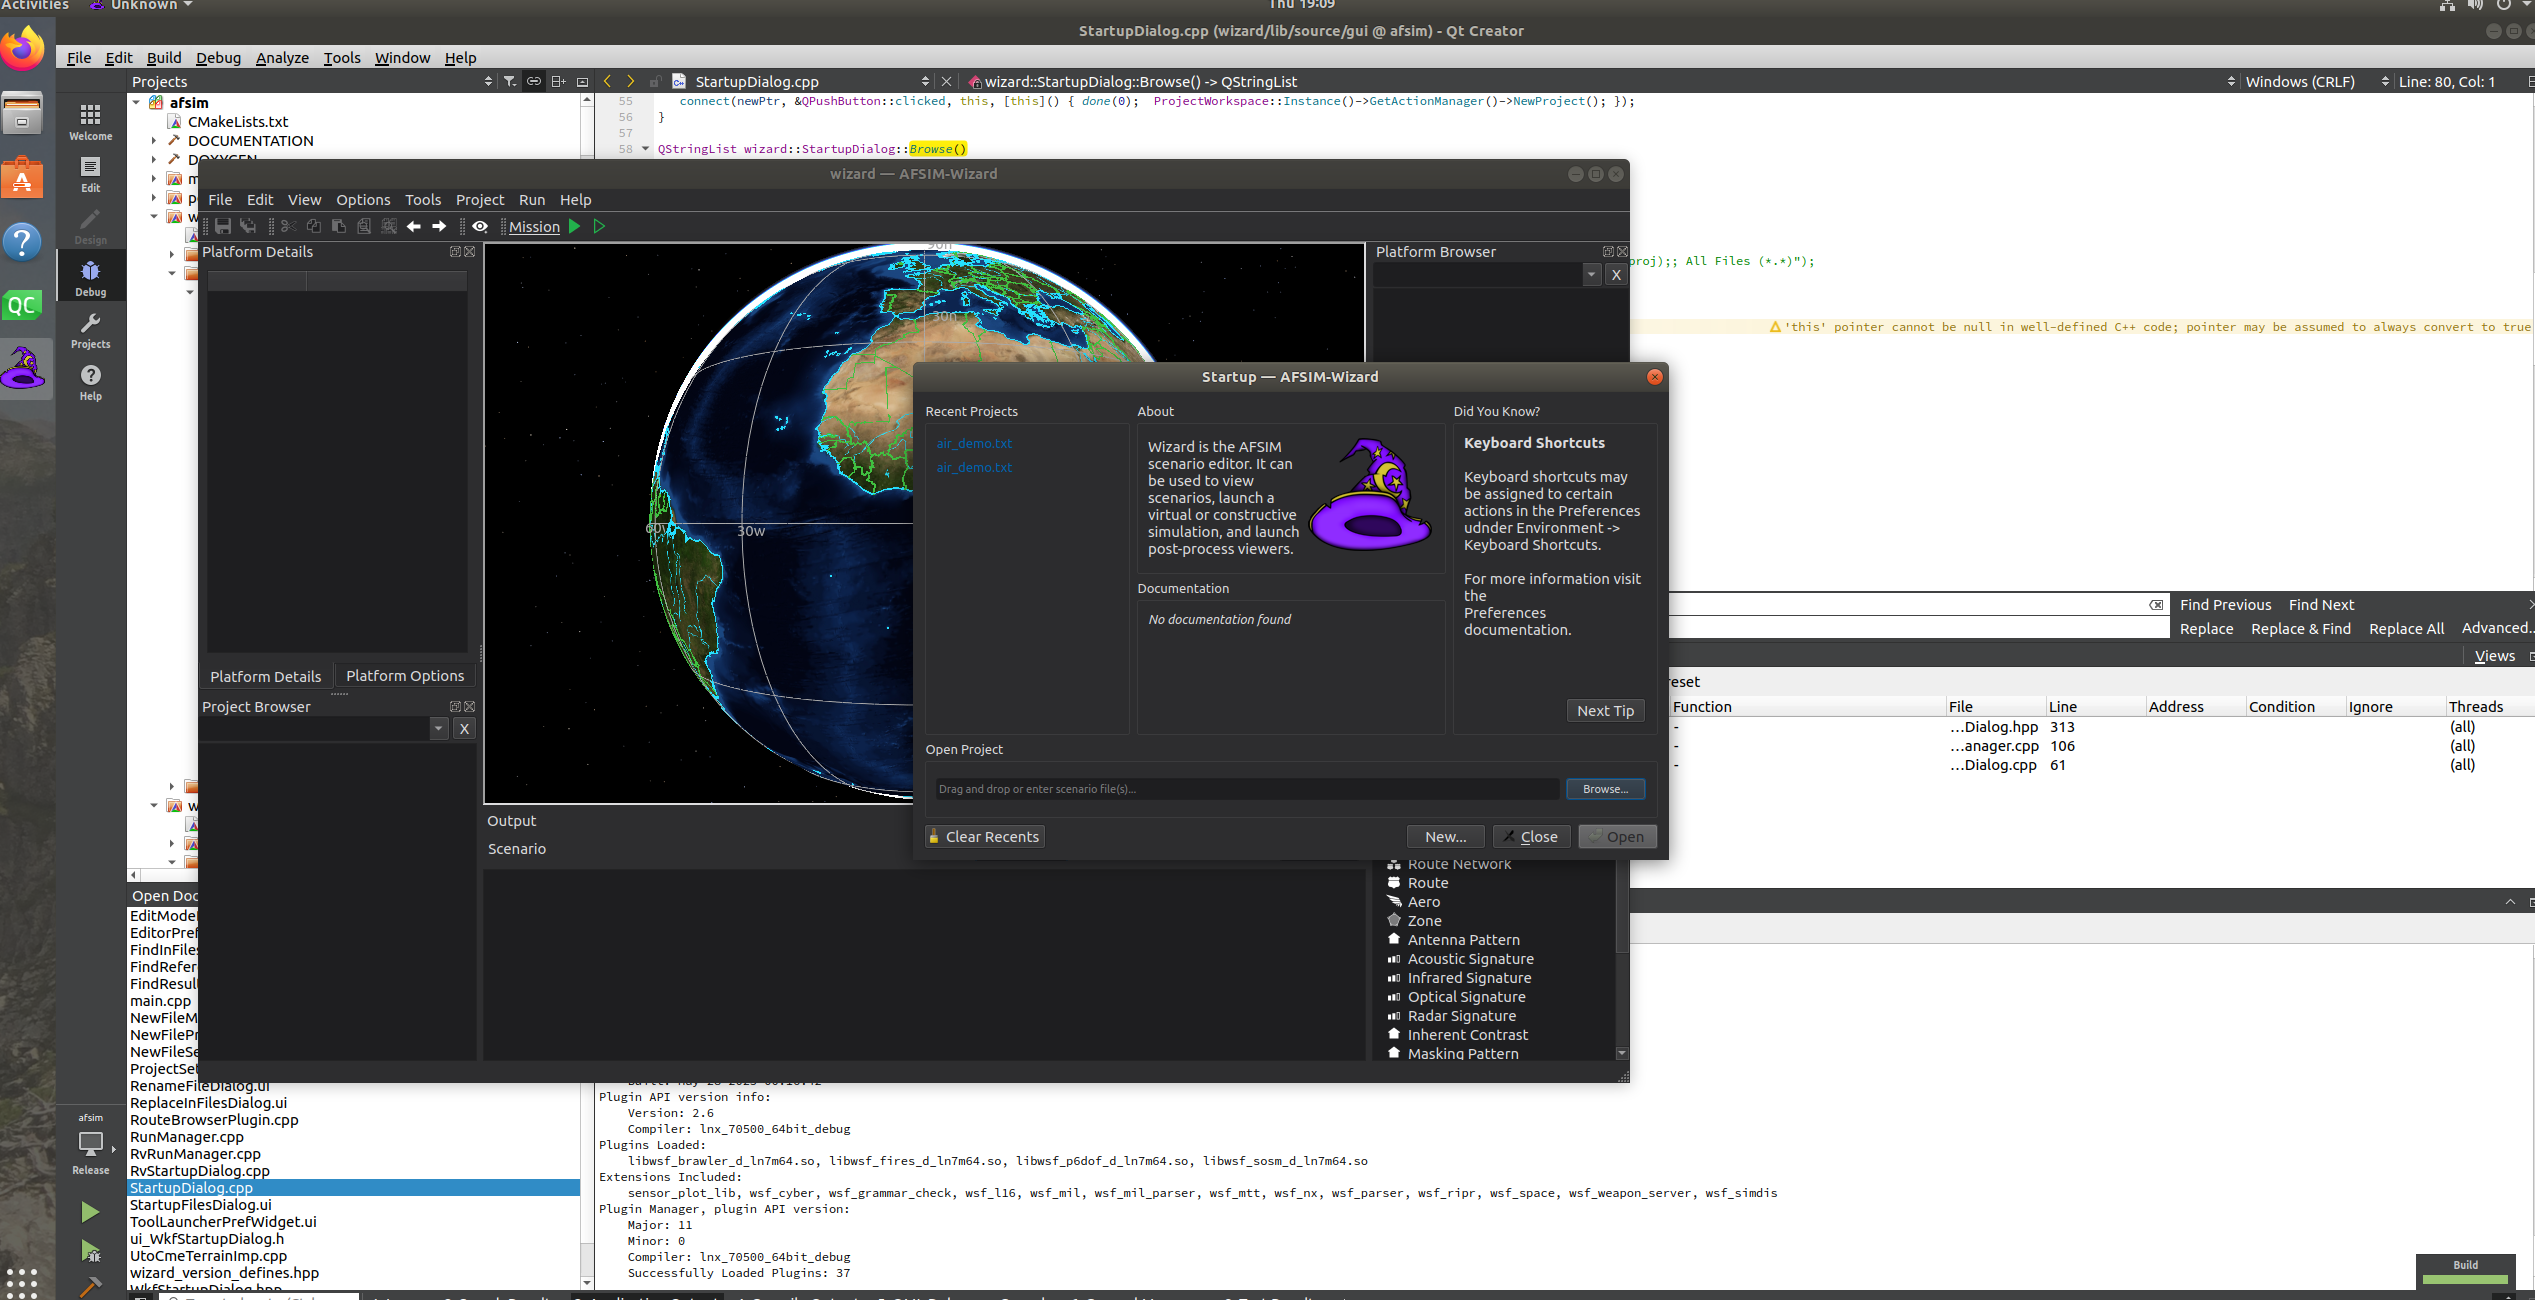Switch to Welcome mode in Qt Creator
This screenshot has width=2535, height=1300.
(x=90, y=120)
